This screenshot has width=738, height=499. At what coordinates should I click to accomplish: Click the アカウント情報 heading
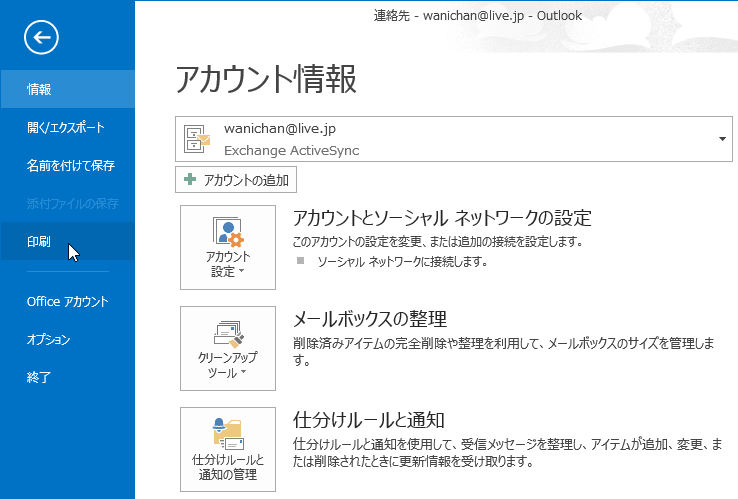tap(266, 79)
